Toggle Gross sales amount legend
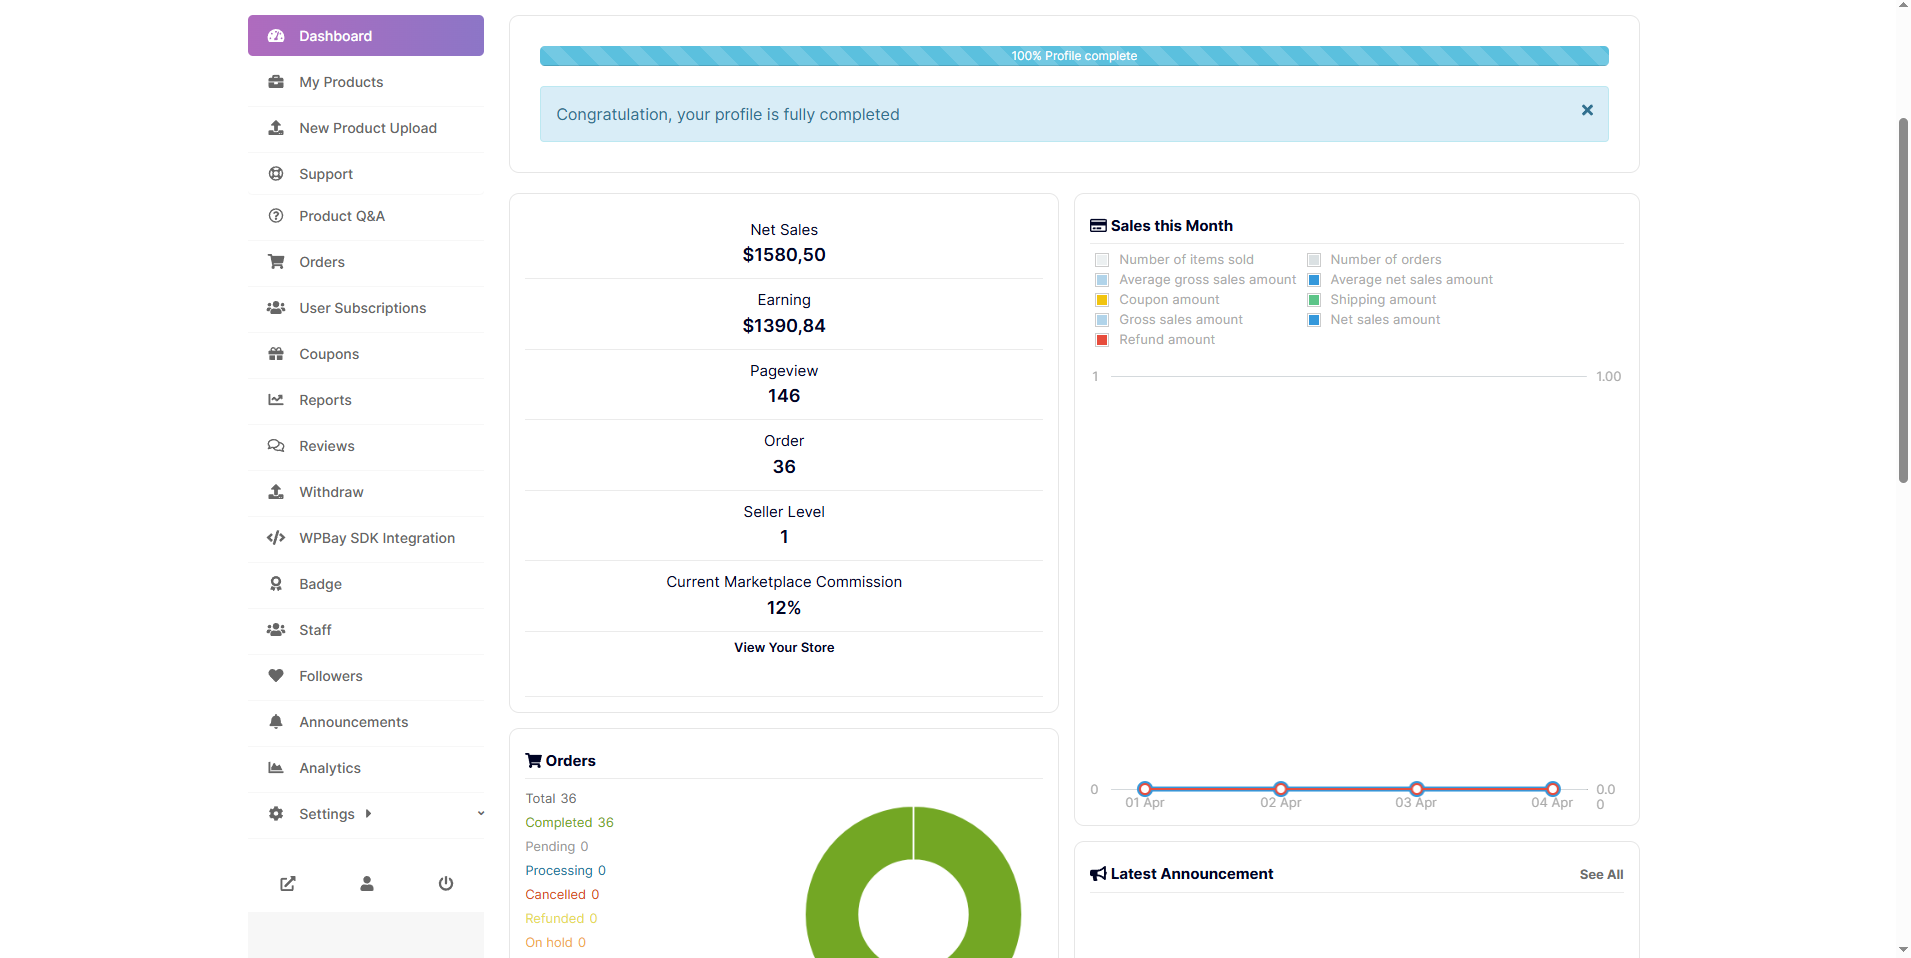Screen dimensions: 1911x958 click(x=1169, y=320)
